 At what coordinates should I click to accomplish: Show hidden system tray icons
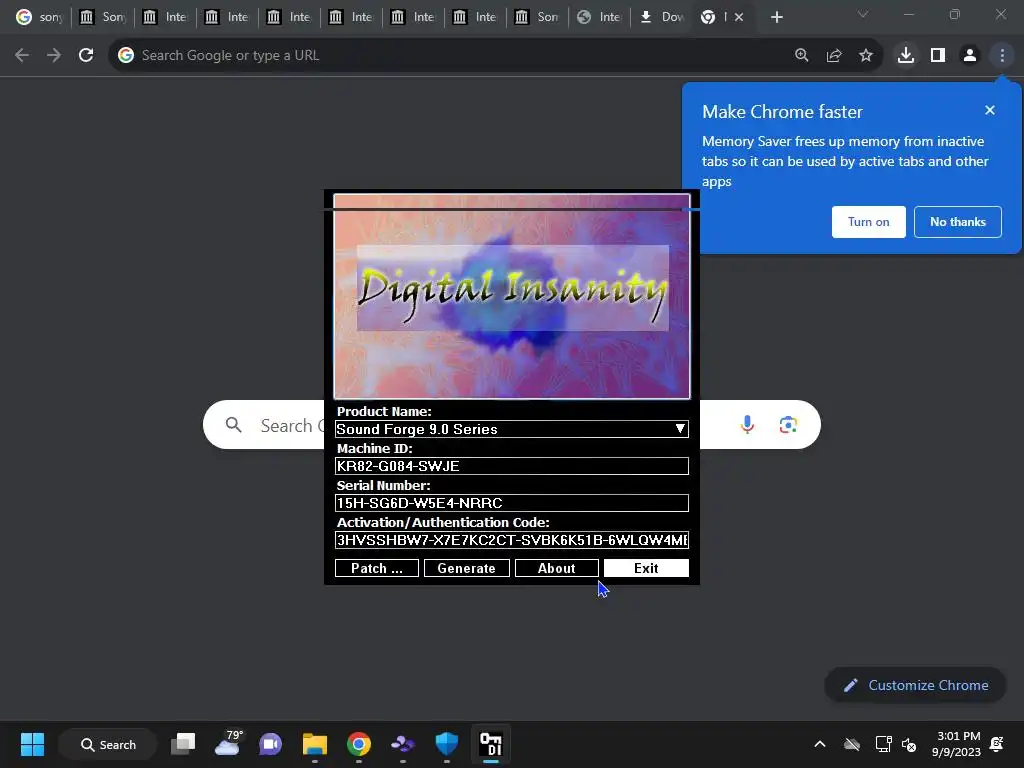coord(820,744)
